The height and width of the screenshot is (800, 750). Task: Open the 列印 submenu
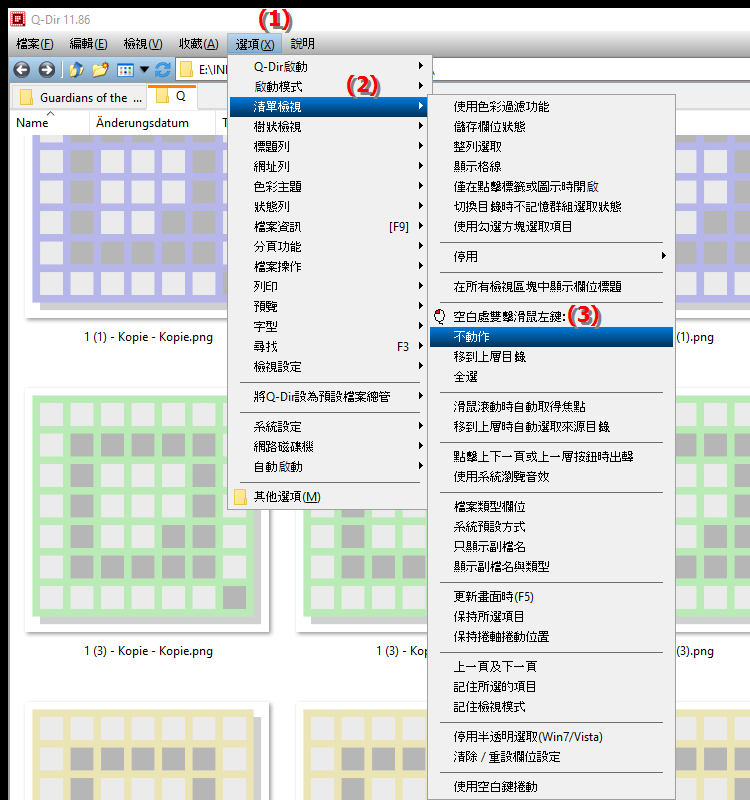(x=328, y=287)
